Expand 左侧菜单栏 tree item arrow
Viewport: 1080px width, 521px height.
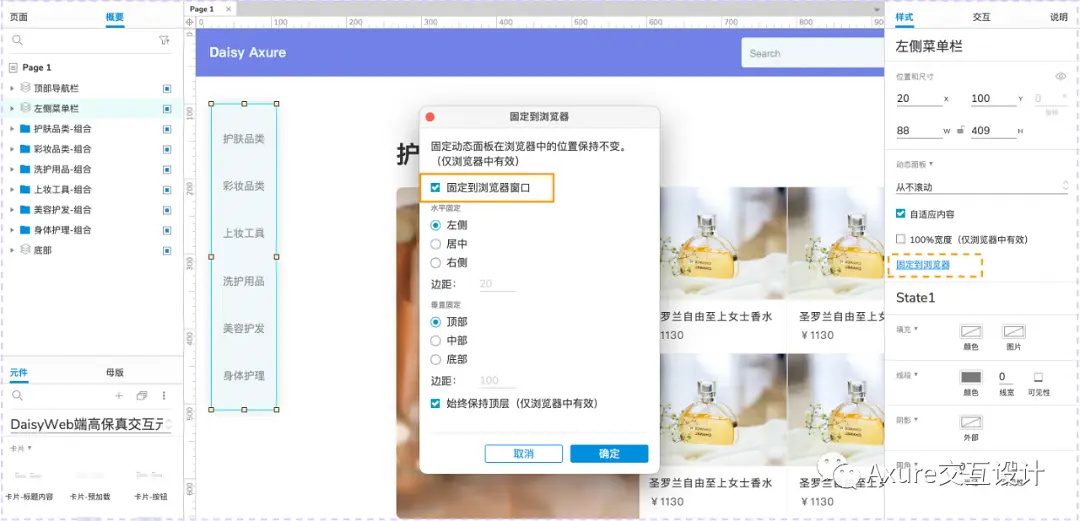click(12, 108)
